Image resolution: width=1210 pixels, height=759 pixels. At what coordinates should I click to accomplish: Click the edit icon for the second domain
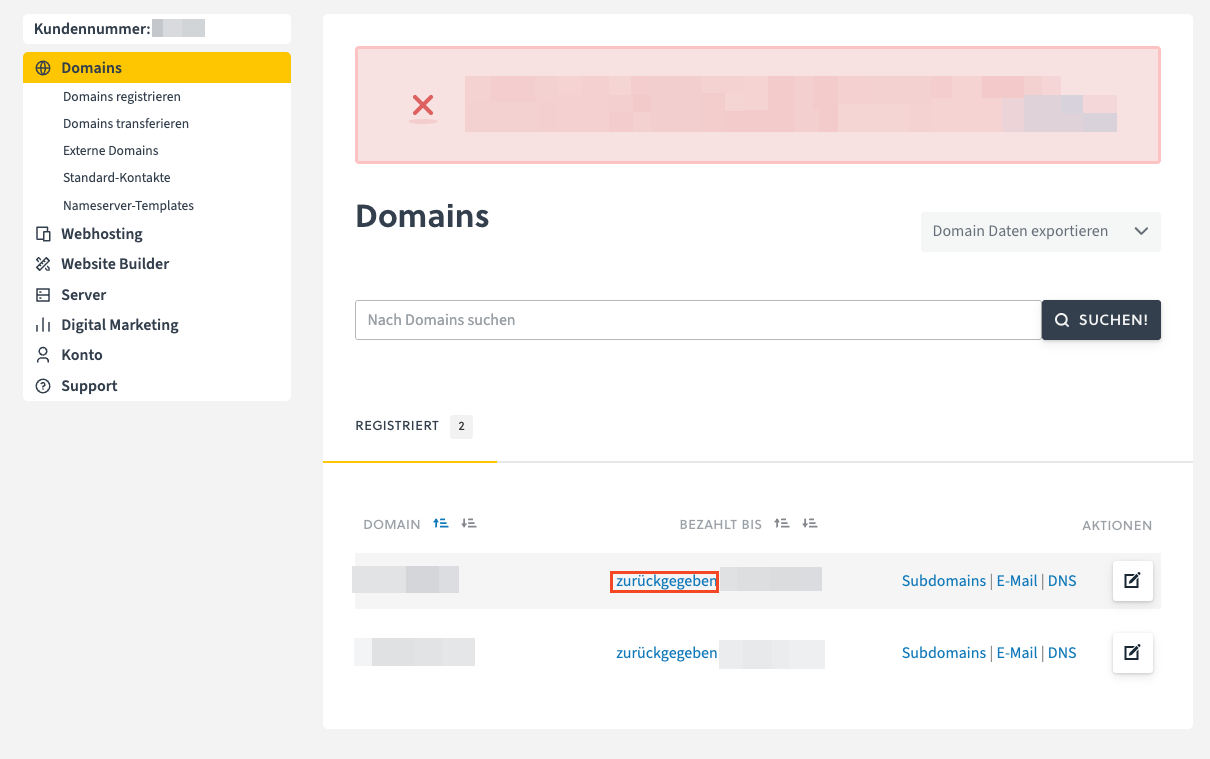[x=1132, y=653]
